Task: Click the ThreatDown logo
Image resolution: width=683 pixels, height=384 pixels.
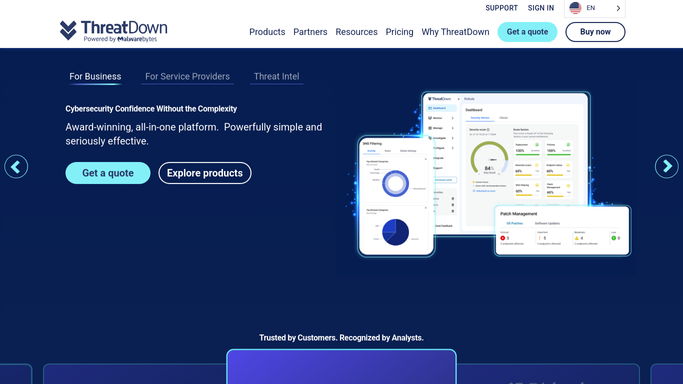Action: (113, 31)
